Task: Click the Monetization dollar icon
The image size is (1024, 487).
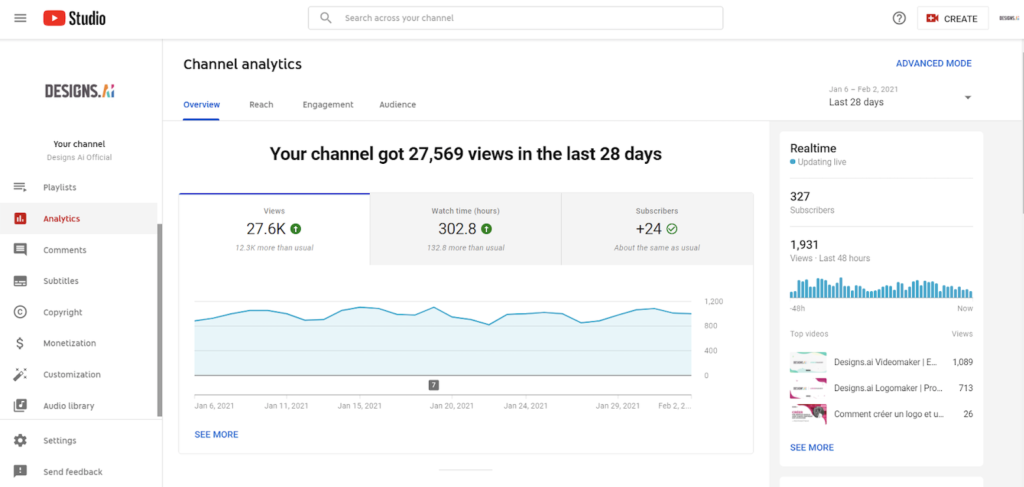Action: tap(20, 343)
